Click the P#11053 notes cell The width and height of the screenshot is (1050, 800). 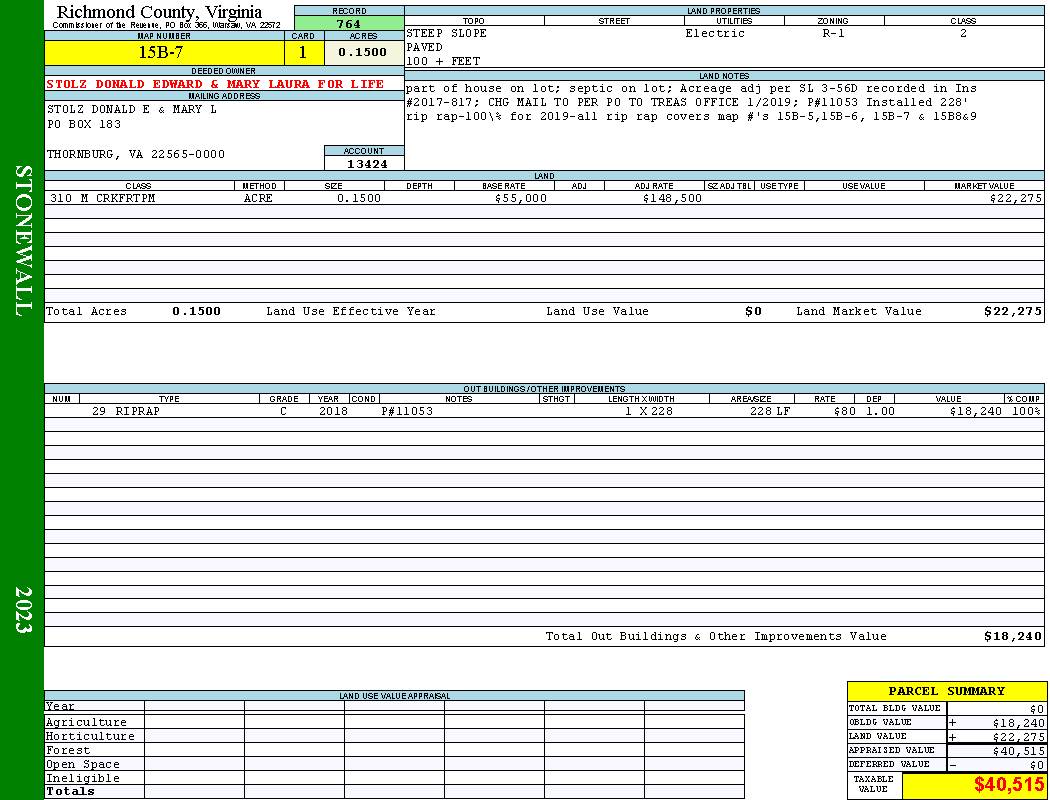[x=407, y=411]
